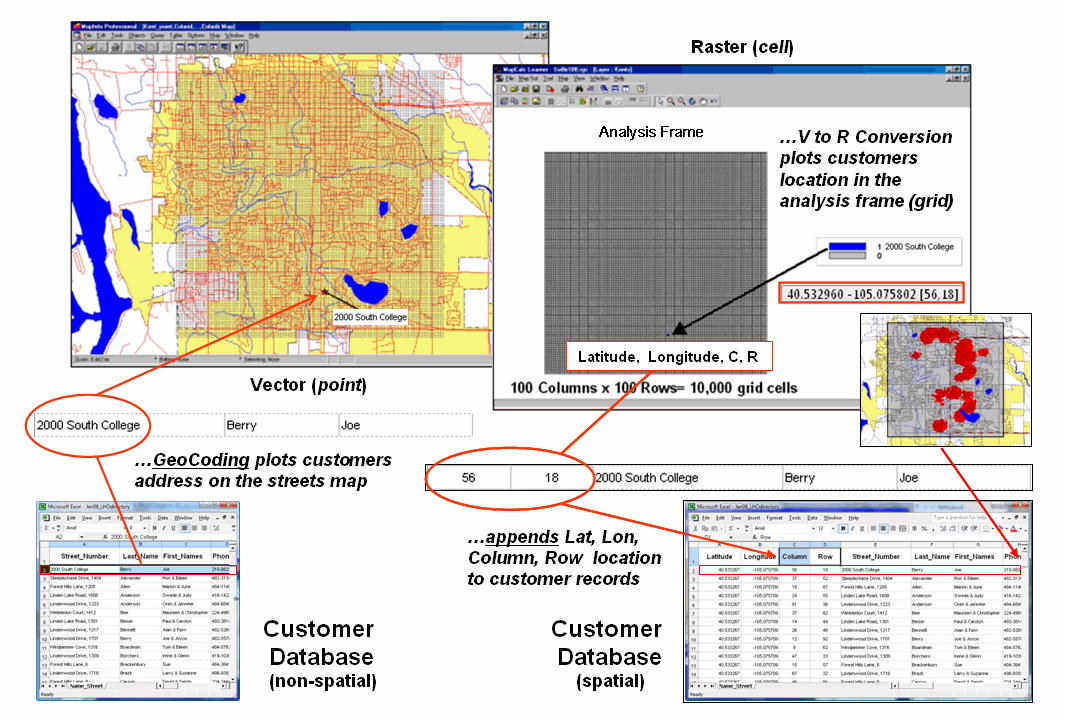Expand the Name Box dropdown in spatial Excel
The width and height of the screenshot is (1065, 721).
click(x=732, y=537)
